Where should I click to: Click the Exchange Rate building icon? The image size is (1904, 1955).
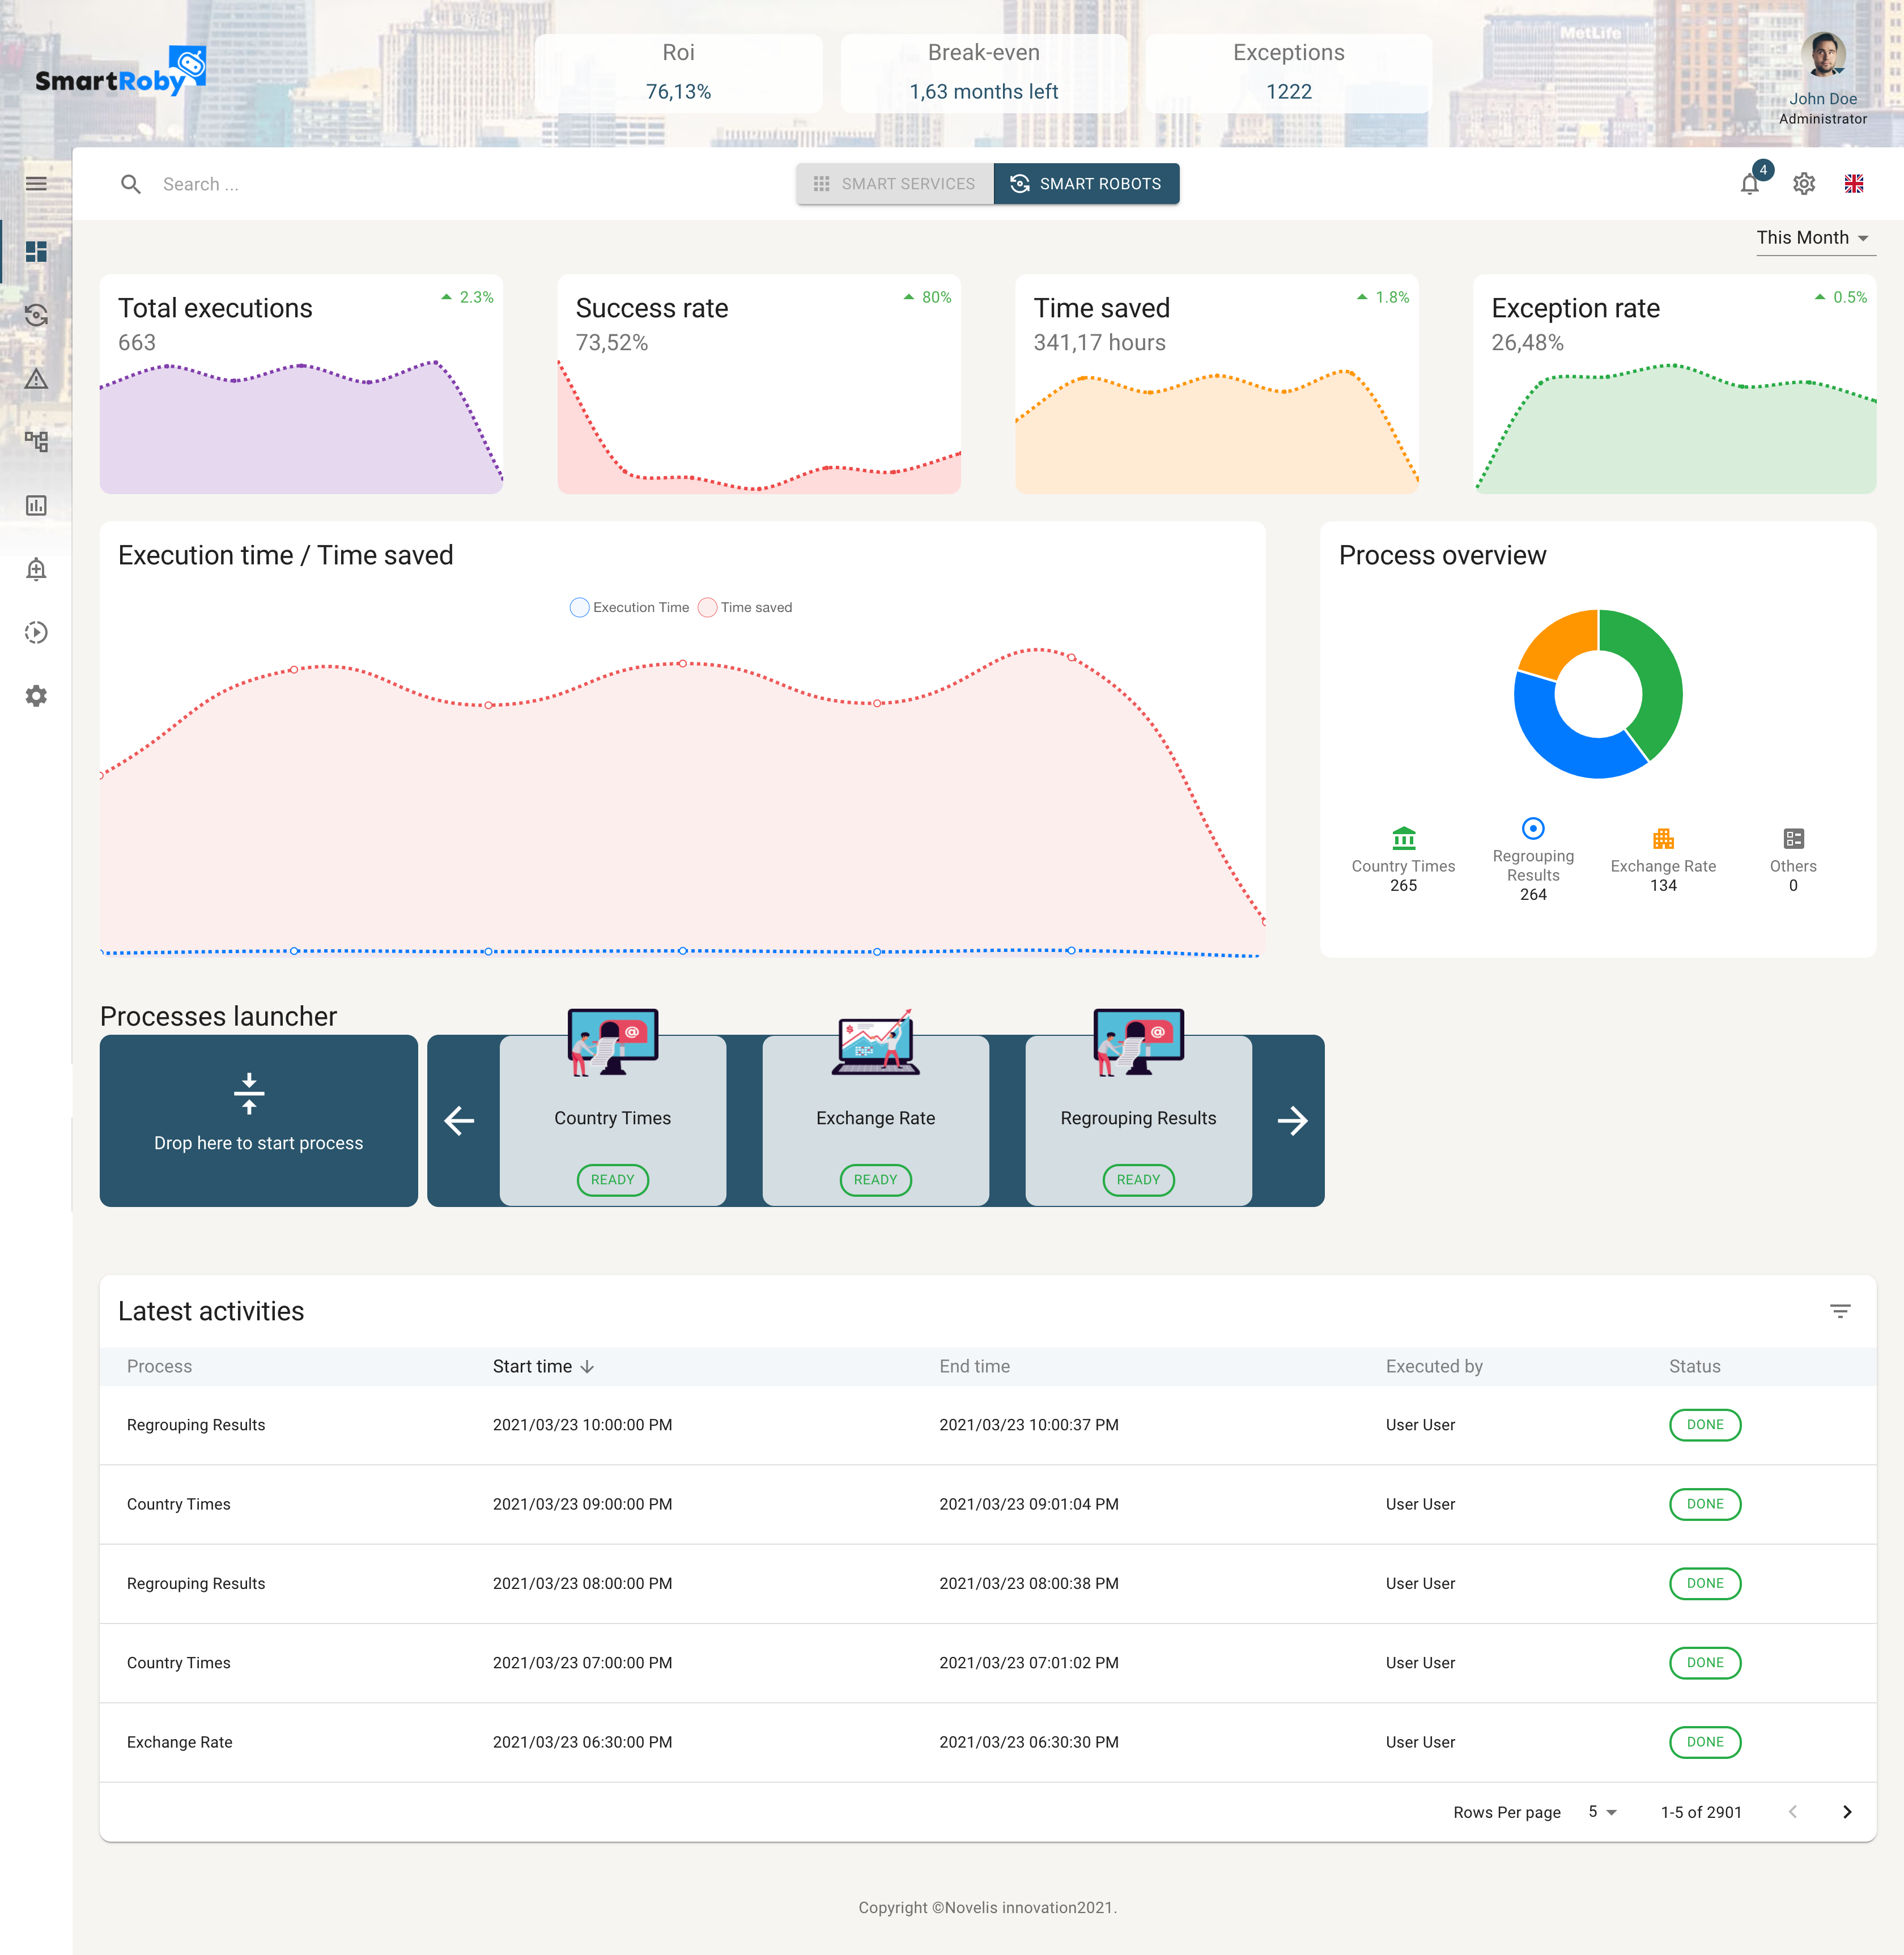(1663, 838)
